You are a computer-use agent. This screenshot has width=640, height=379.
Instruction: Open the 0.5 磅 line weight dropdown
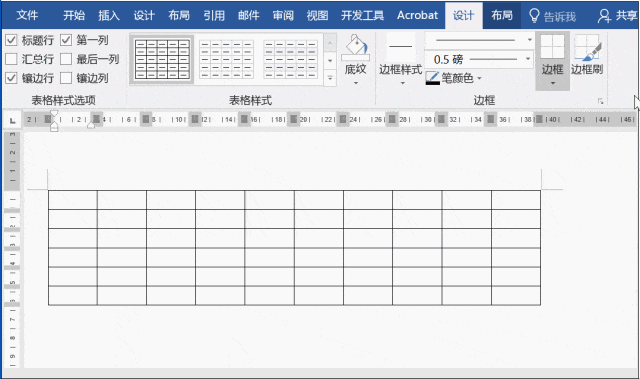[x=528, y=59]
